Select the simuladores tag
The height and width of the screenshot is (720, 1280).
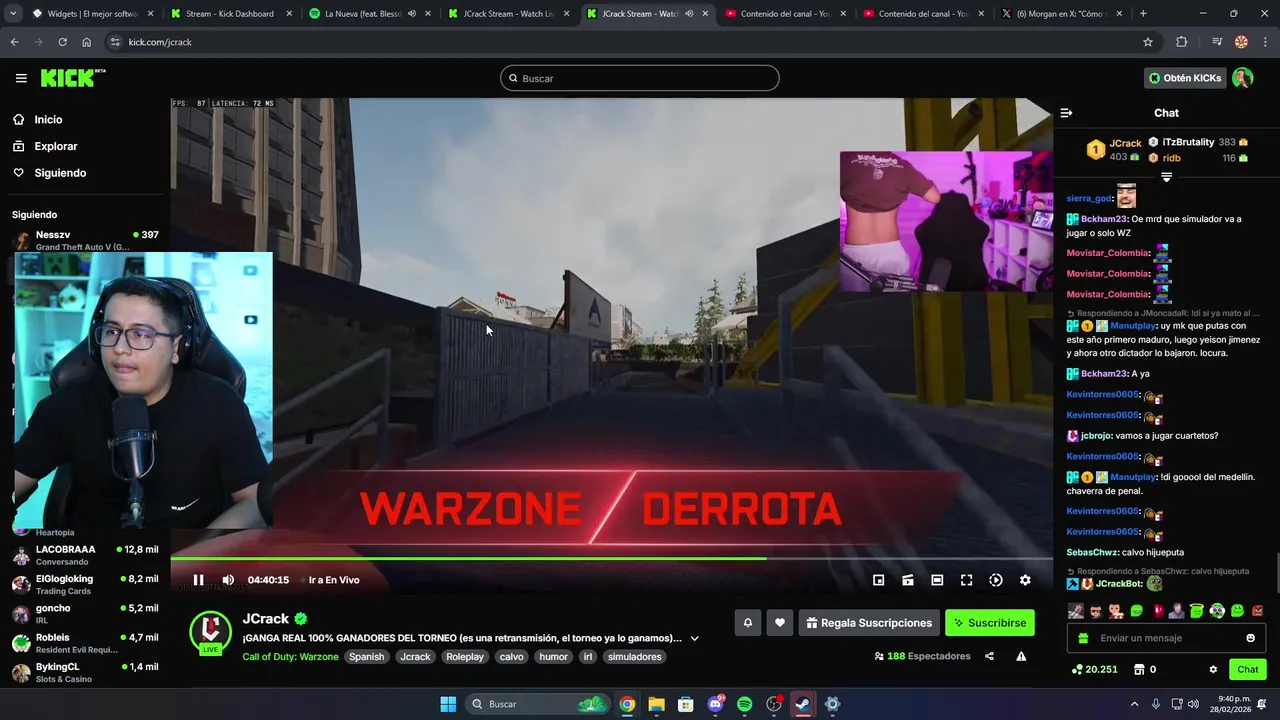[x=635, y=657]
